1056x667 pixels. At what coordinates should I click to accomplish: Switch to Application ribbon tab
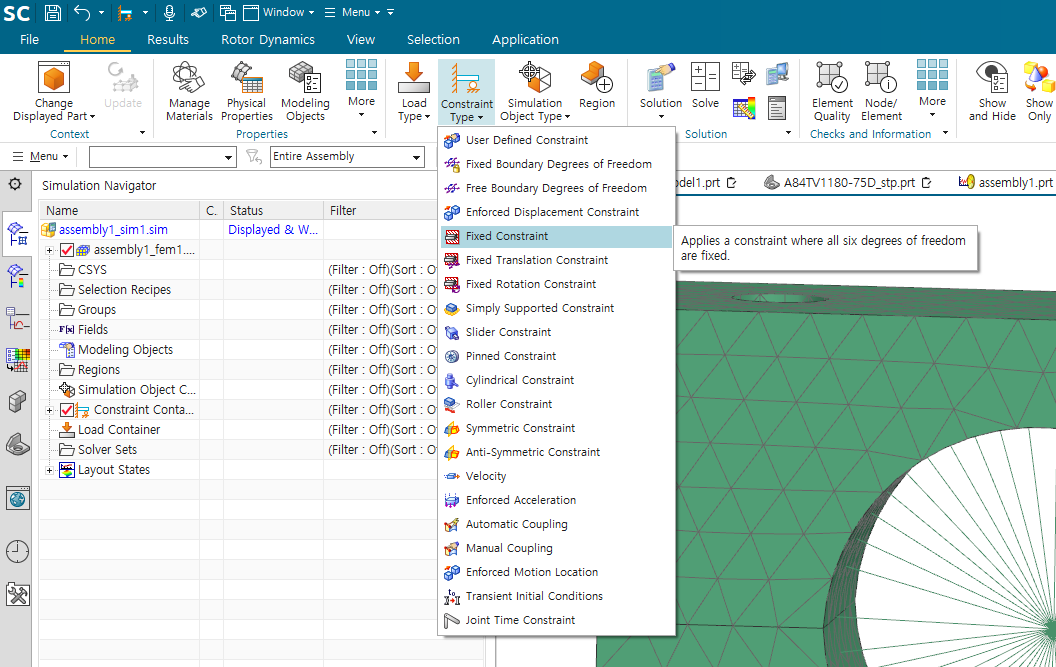[525, 40]
